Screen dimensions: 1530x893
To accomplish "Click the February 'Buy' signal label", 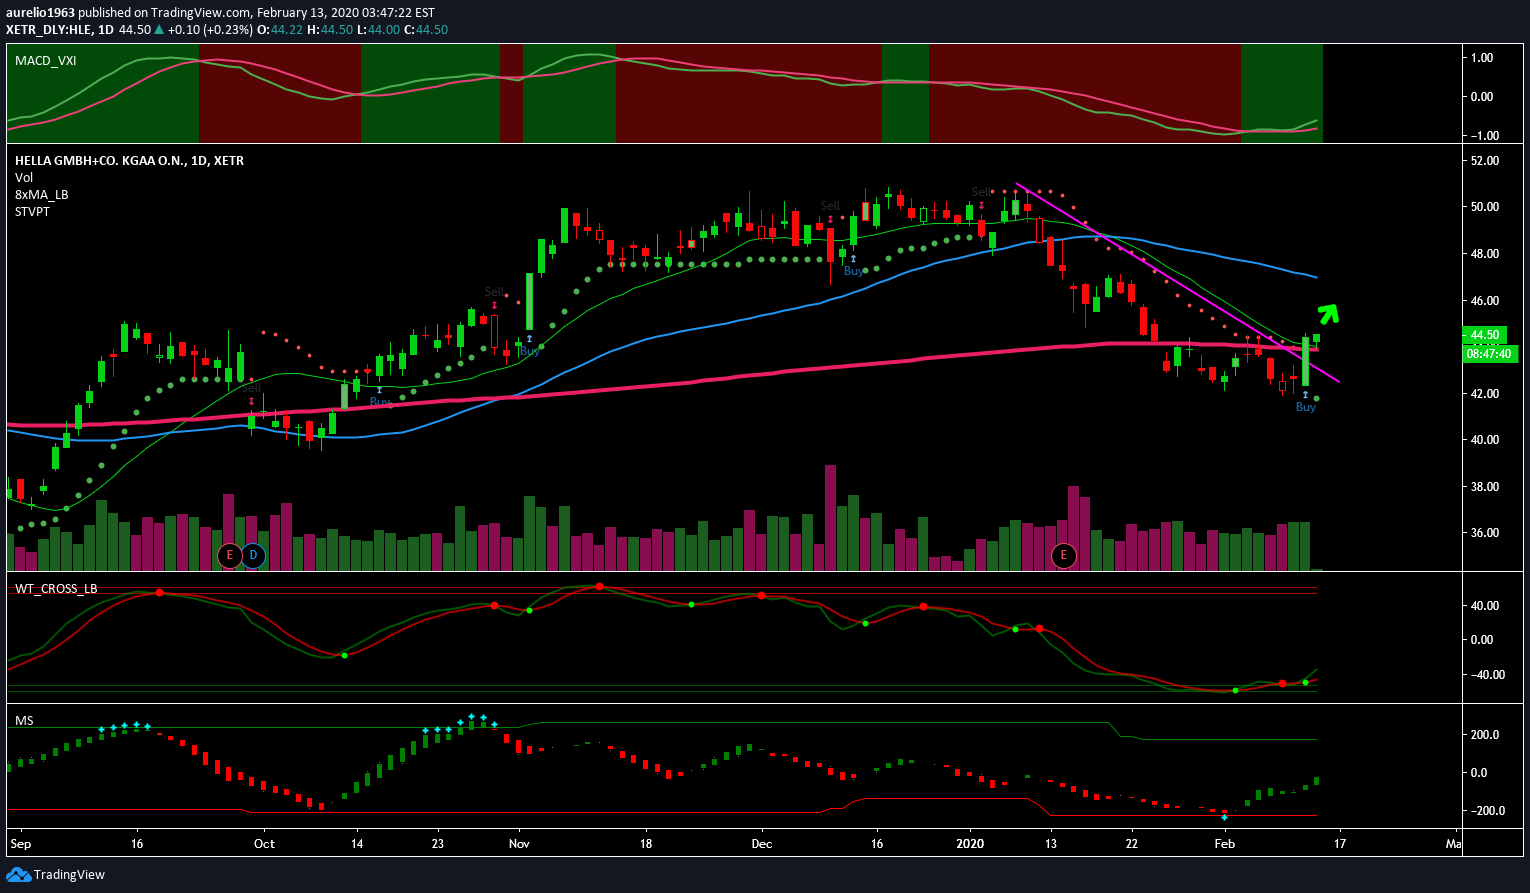I will [x=1306, y=408].
